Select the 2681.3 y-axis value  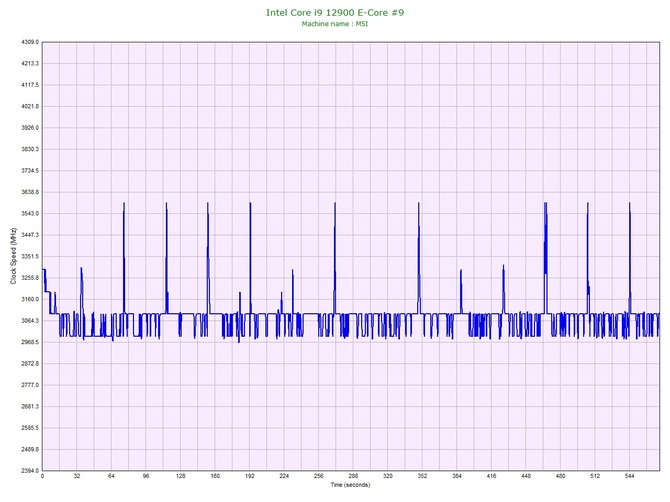click(30, 406)
